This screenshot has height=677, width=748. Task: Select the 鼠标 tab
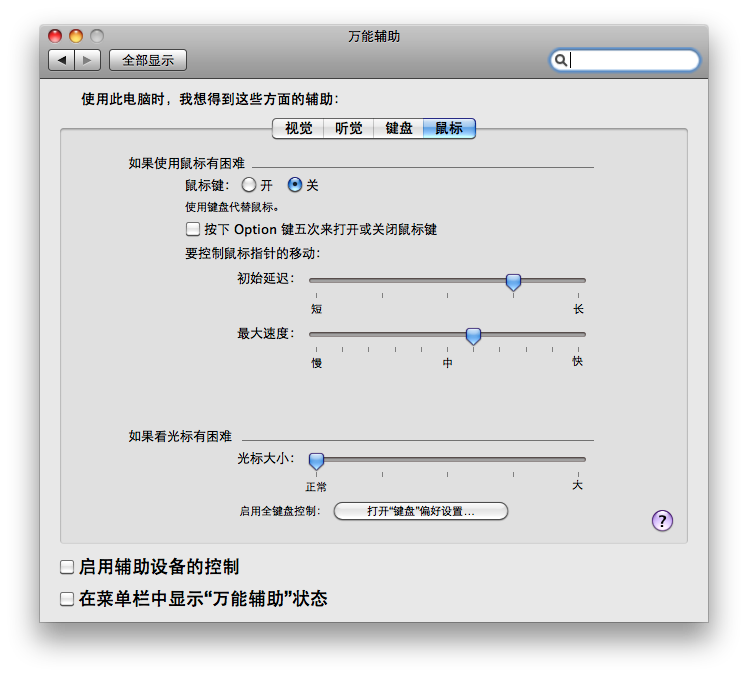click(449, 128)
